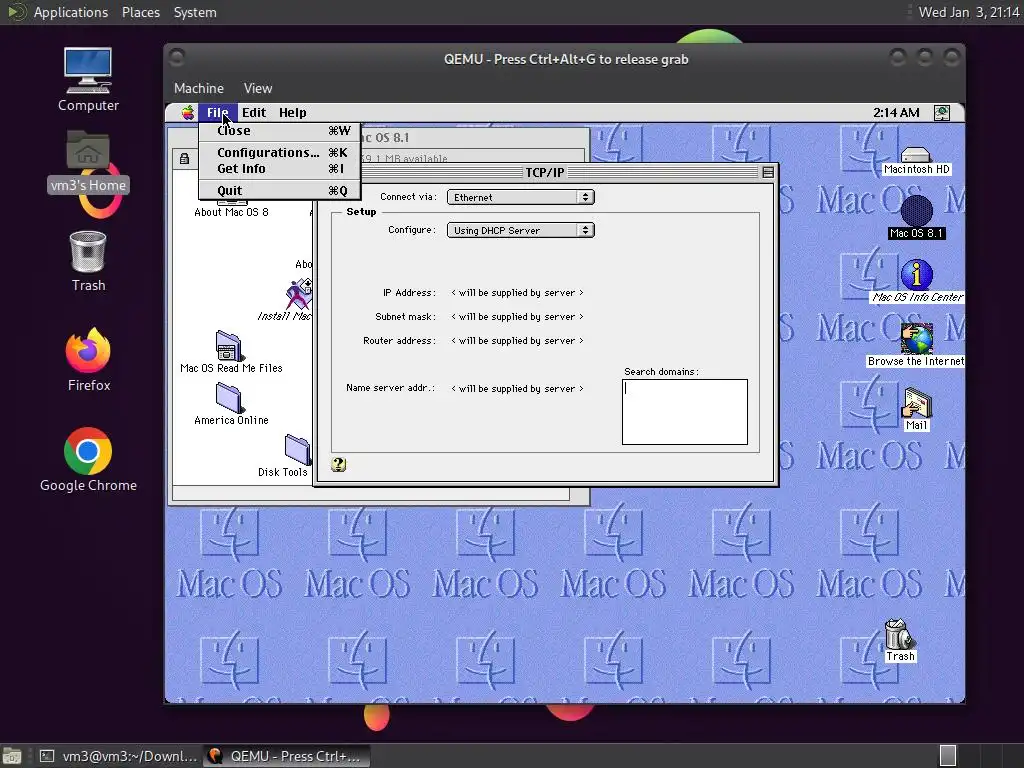Click the About Mac OS 8 label
1024x768 pixels.
[231, 212]
